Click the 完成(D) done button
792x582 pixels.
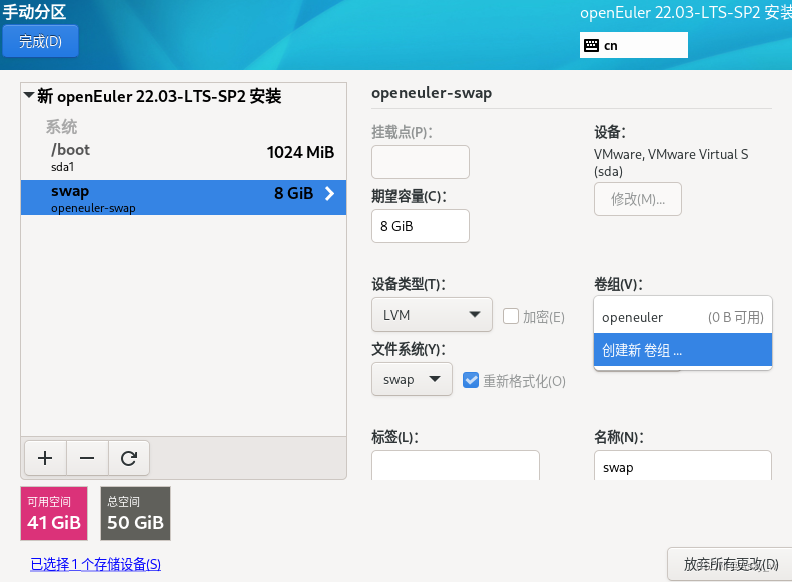40,41
